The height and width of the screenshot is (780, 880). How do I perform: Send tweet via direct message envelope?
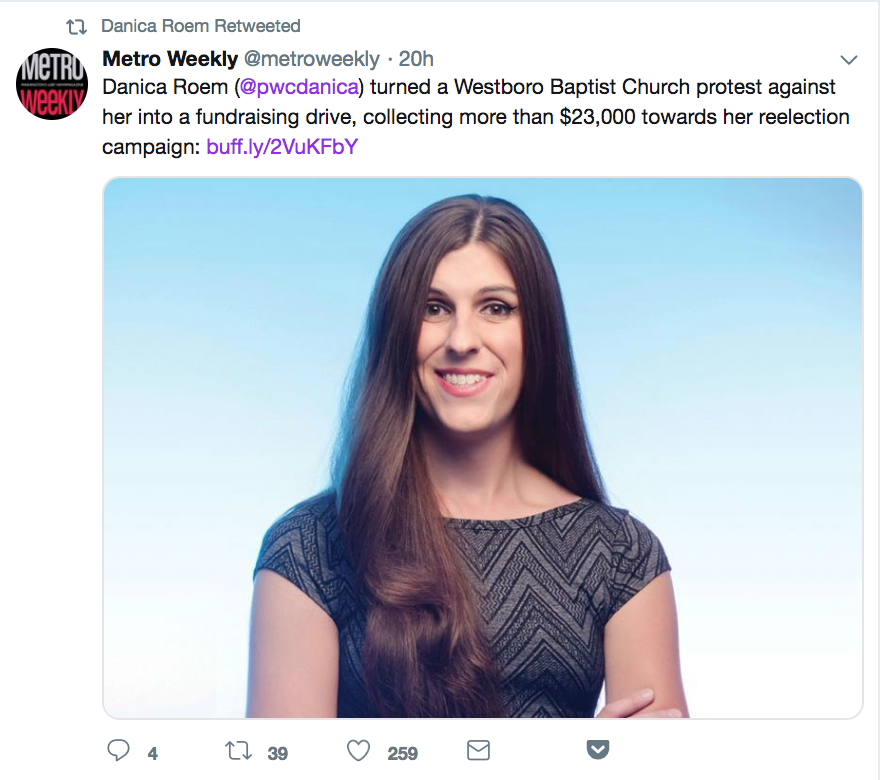point(478,750)
